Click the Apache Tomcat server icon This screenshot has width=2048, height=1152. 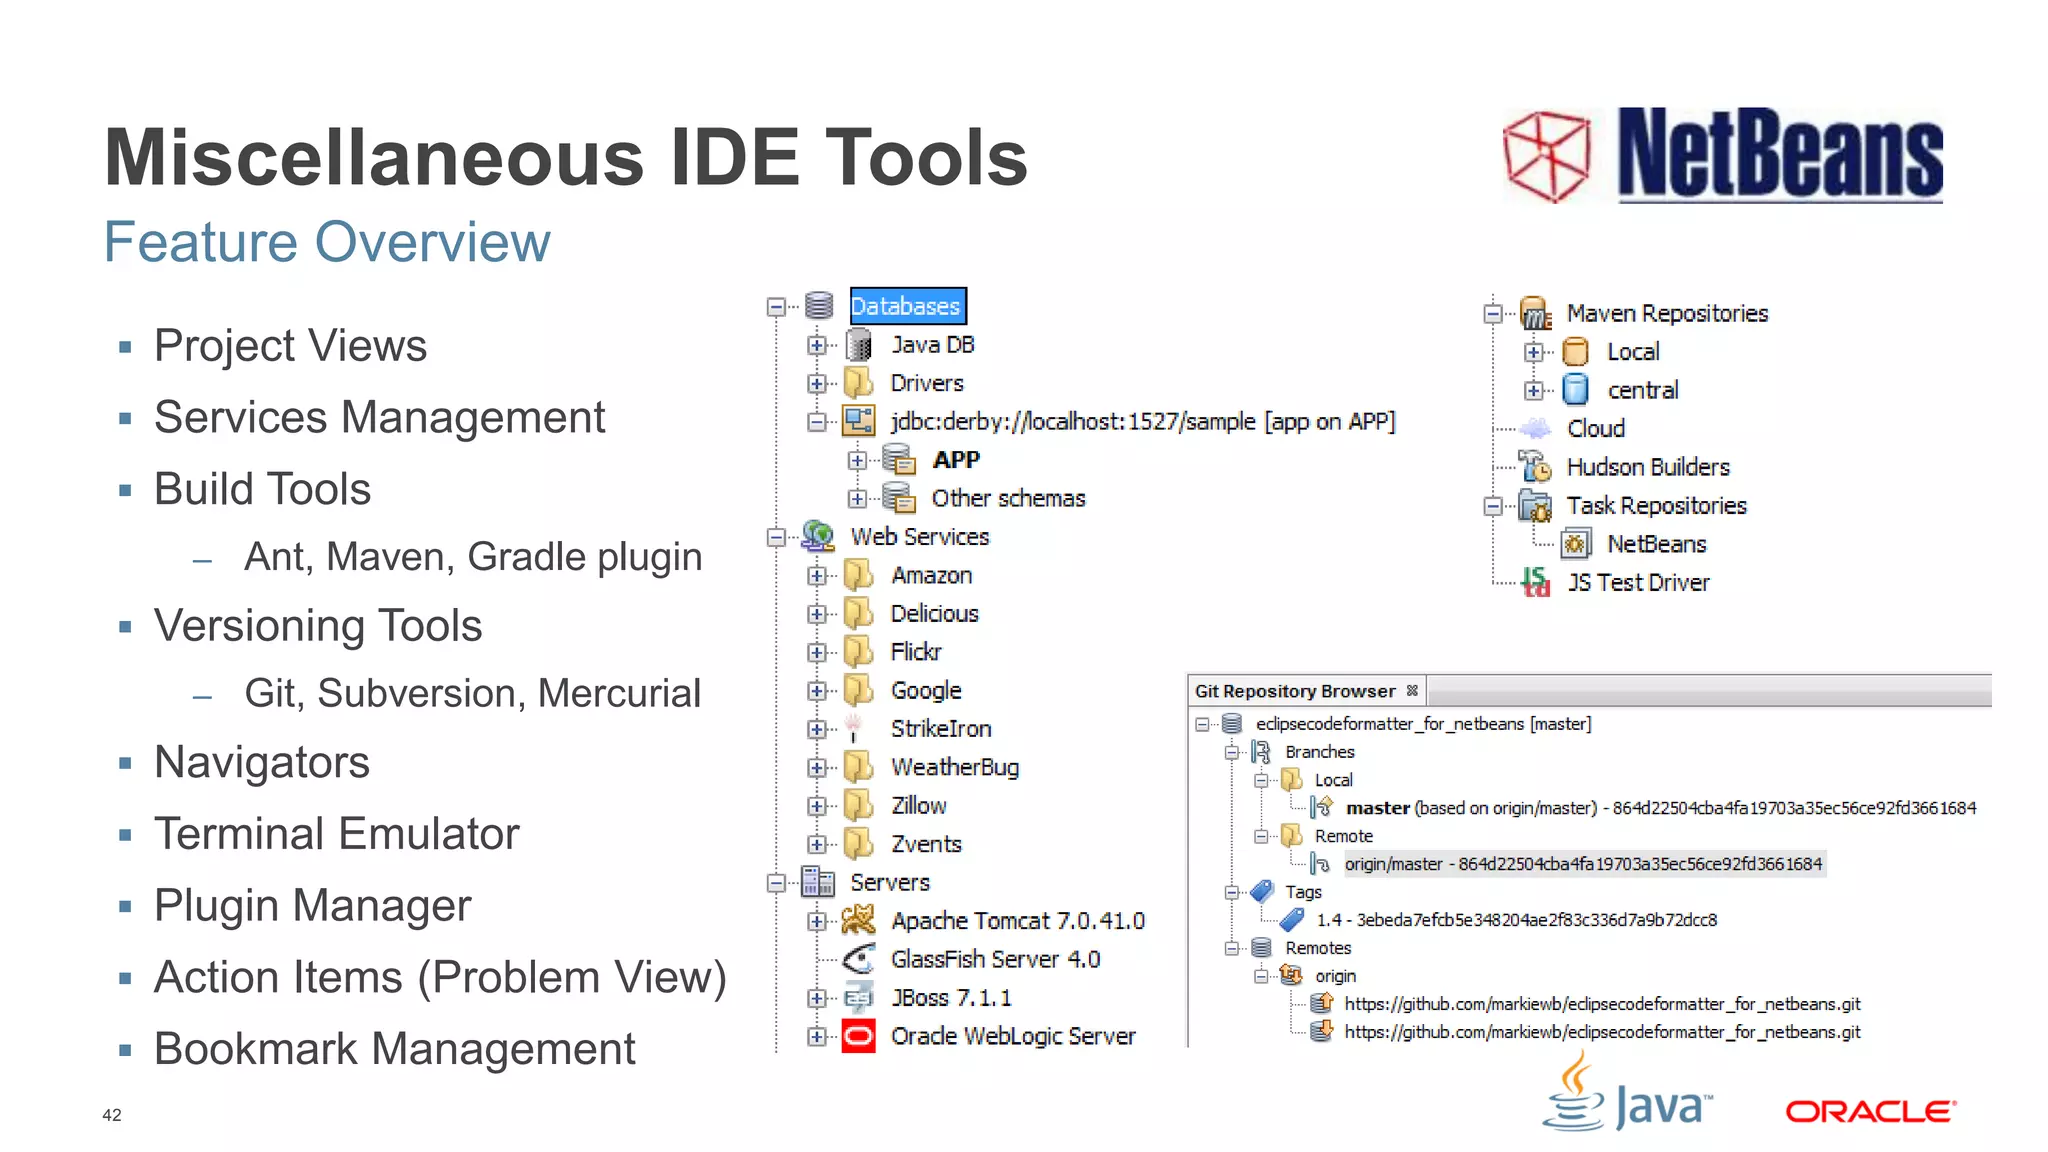coord(858,920)
